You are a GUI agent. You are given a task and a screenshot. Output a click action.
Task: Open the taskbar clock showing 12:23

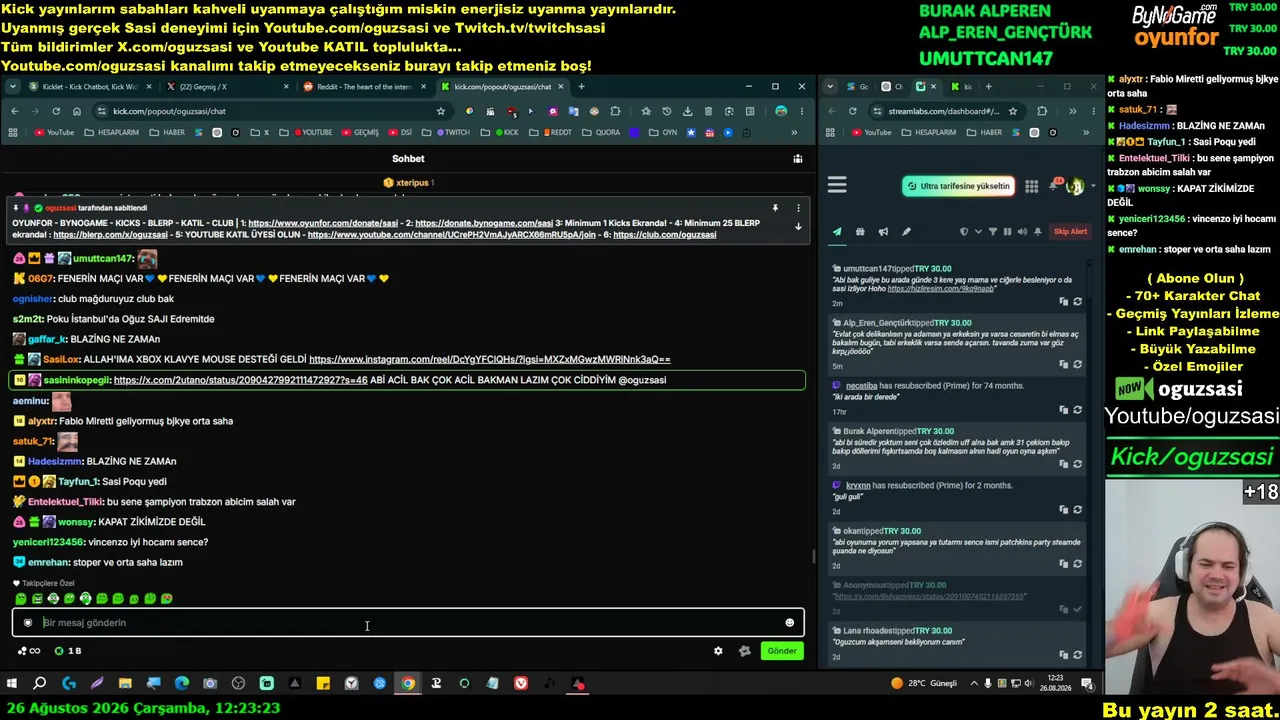click(1053, 684)
